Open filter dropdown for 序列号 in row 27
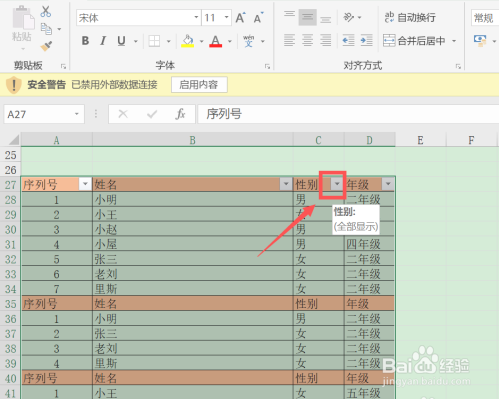Viewport: 499px width, 399px height. tap(85, 184)
